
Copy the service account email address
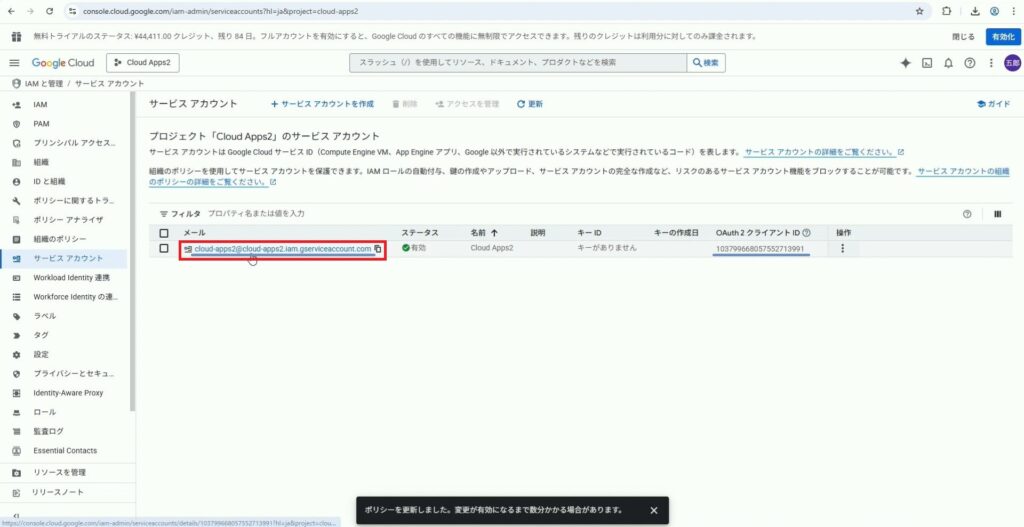click(x=378, y=249)
